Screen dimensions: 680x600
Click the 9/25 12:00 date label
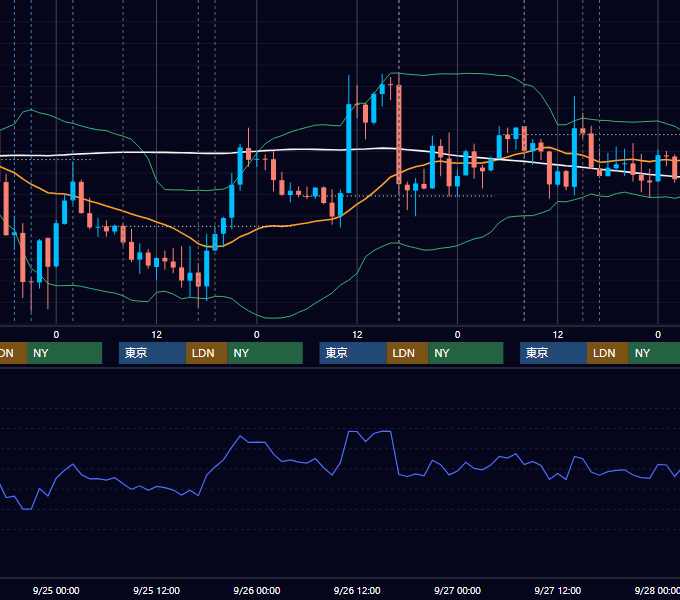tap(156, 590)
